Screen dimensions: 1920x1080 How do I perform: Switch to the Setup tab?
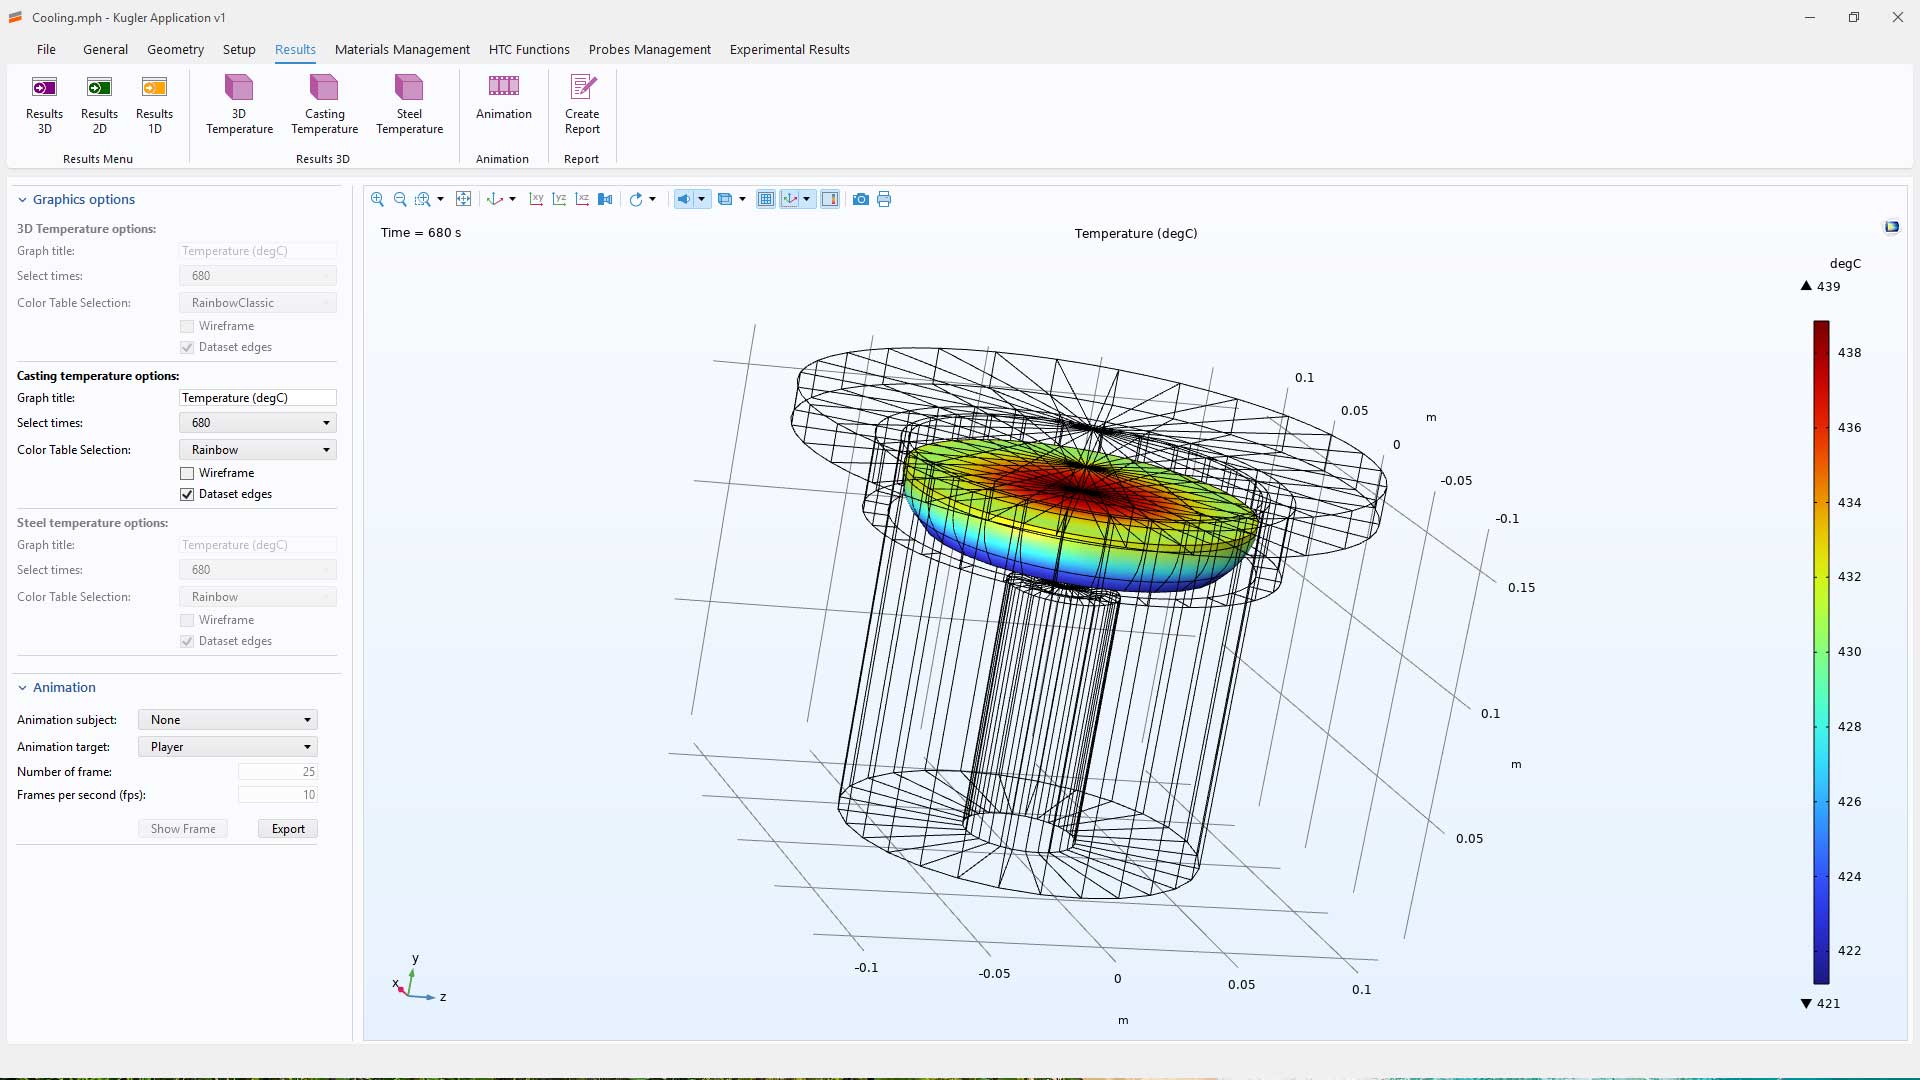(239, 49)
